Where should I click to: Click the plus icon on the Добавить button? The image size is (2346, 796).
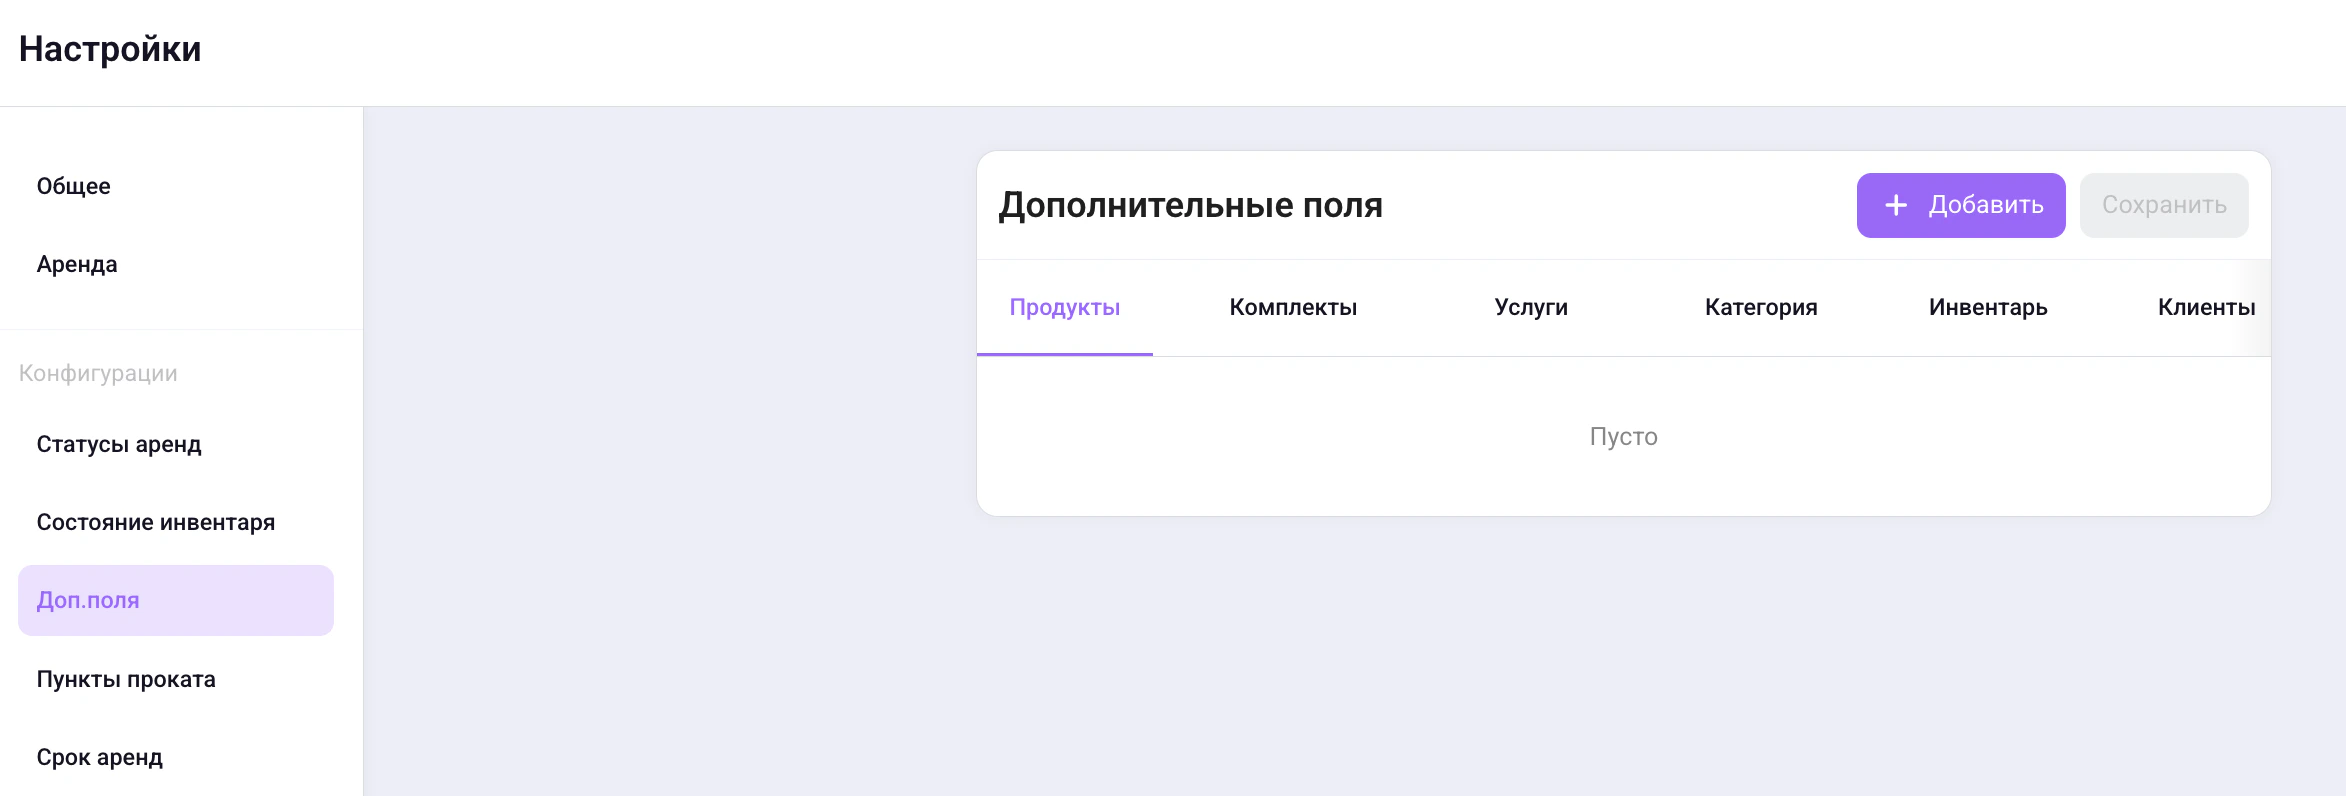pyautogui.click(x=1895, y=205)
